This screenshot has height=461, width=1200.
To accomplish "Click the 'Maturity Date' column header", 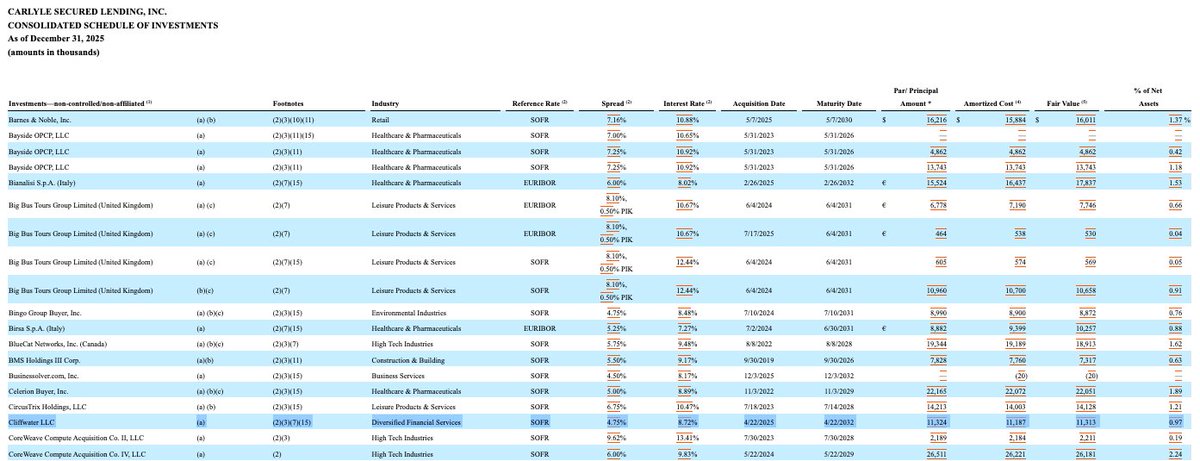I will point(840,104).
